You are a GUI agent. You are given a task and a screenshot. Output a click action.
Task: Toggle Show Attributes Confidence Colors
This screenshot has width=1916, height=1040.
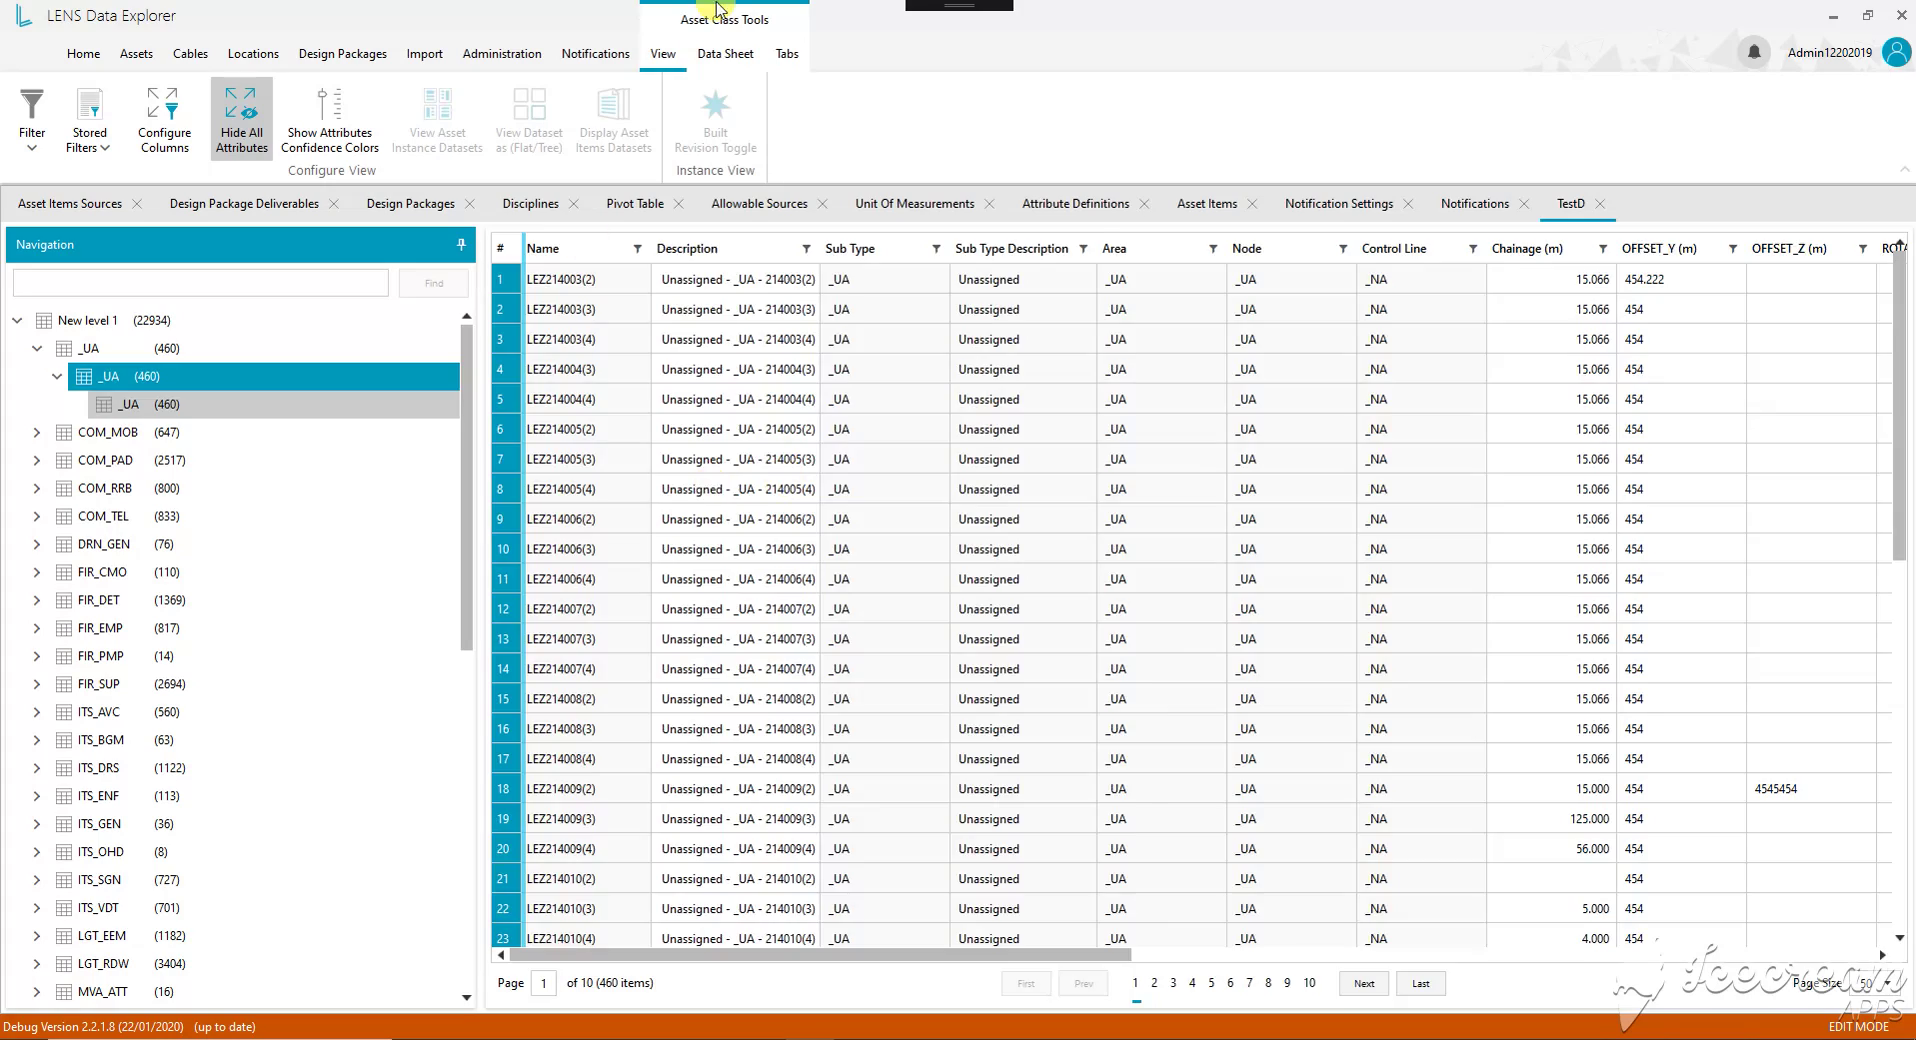[x=329, y=120]
